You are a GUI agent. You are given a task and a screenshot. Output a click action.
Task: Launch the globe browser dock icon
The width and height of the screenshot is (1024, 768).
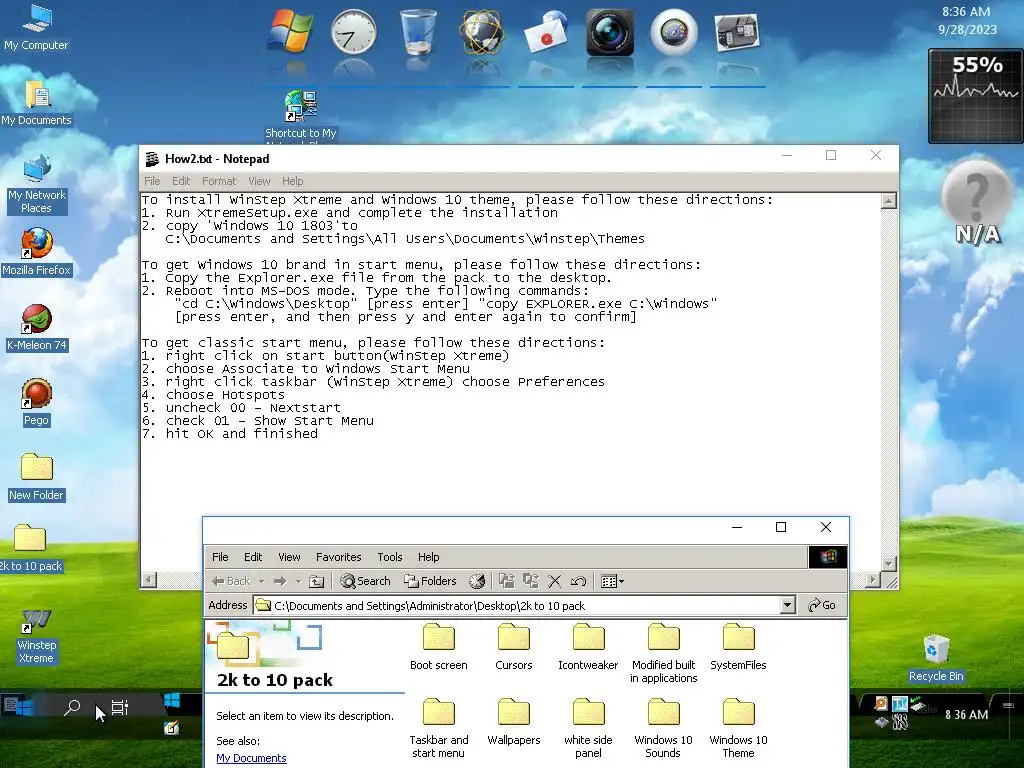[x=481, y=31]
